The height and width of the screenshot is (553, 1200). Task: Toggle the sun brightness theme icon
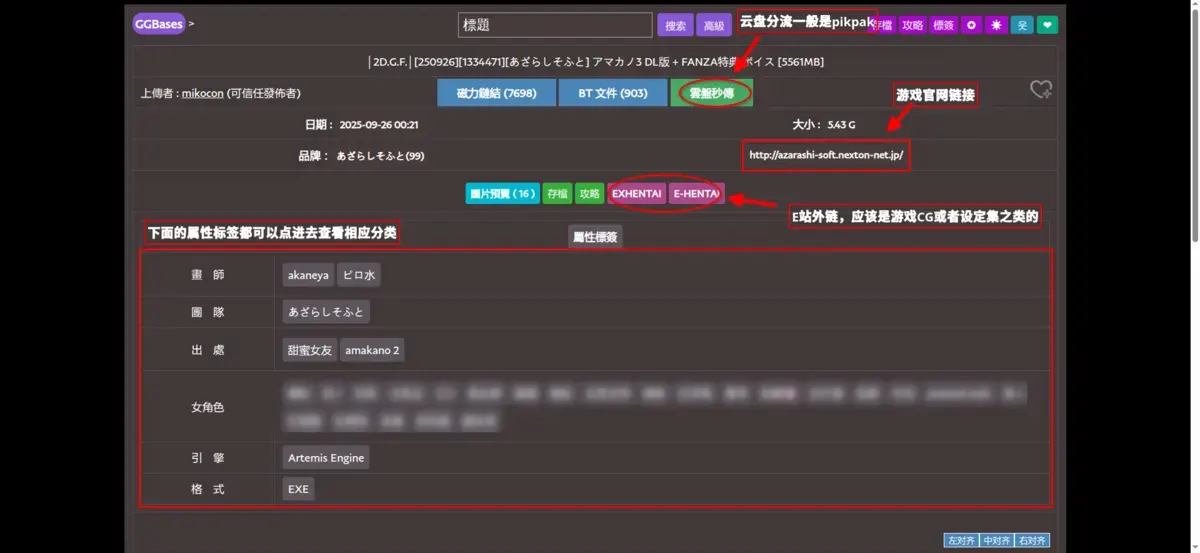(995, 25)
